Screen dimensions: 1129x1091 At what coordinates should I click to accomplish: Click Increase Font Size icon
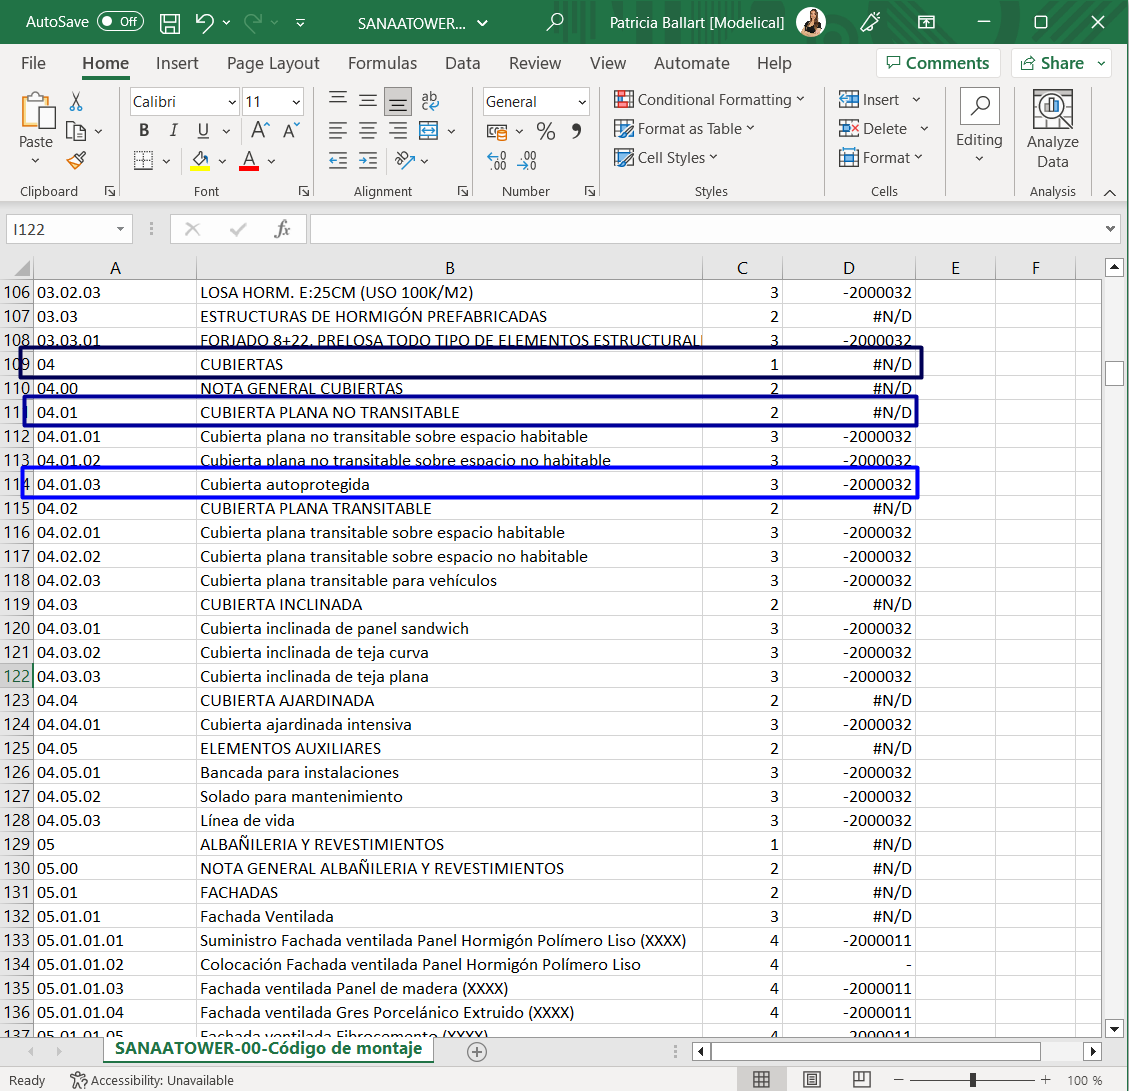260,130
